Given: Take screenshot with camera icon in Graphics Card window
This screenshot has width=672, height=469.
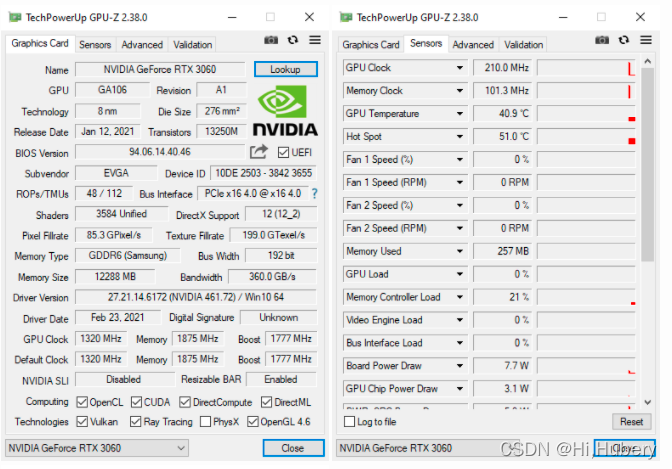Looking at the screenshot, I should coord(270,40).
